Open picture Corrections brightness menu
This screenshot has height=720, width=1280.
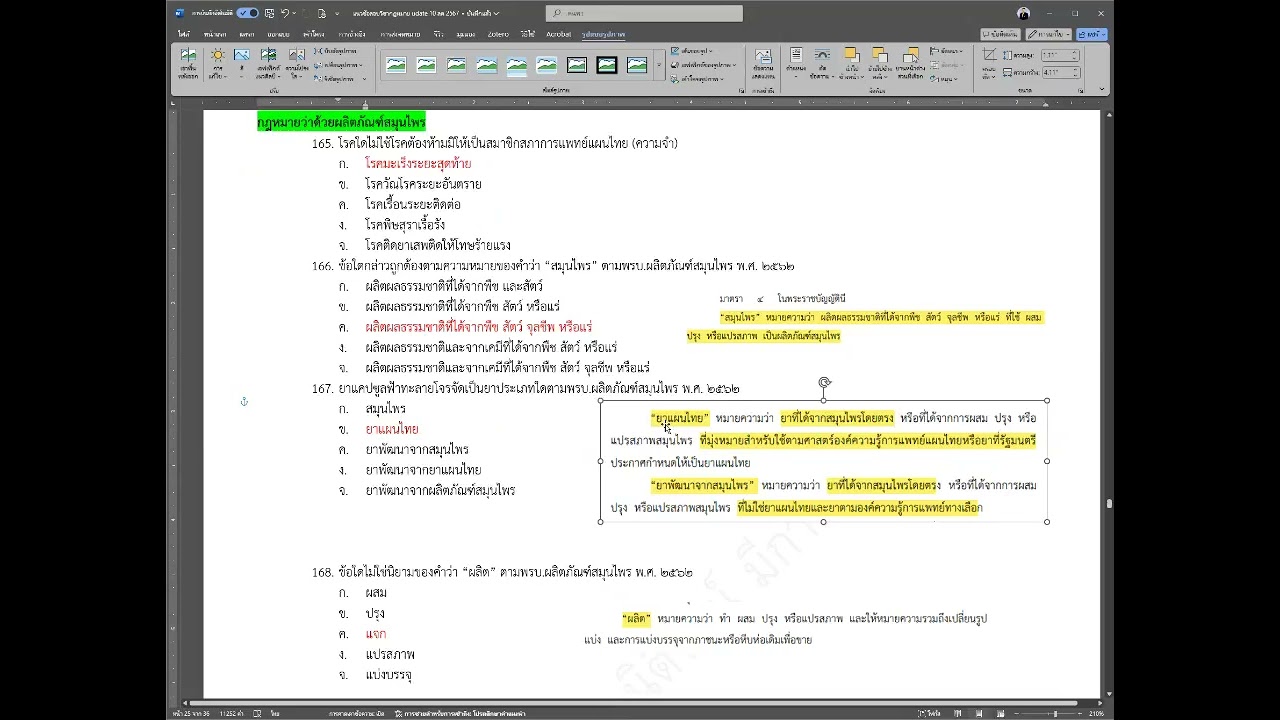click(217, 64)
